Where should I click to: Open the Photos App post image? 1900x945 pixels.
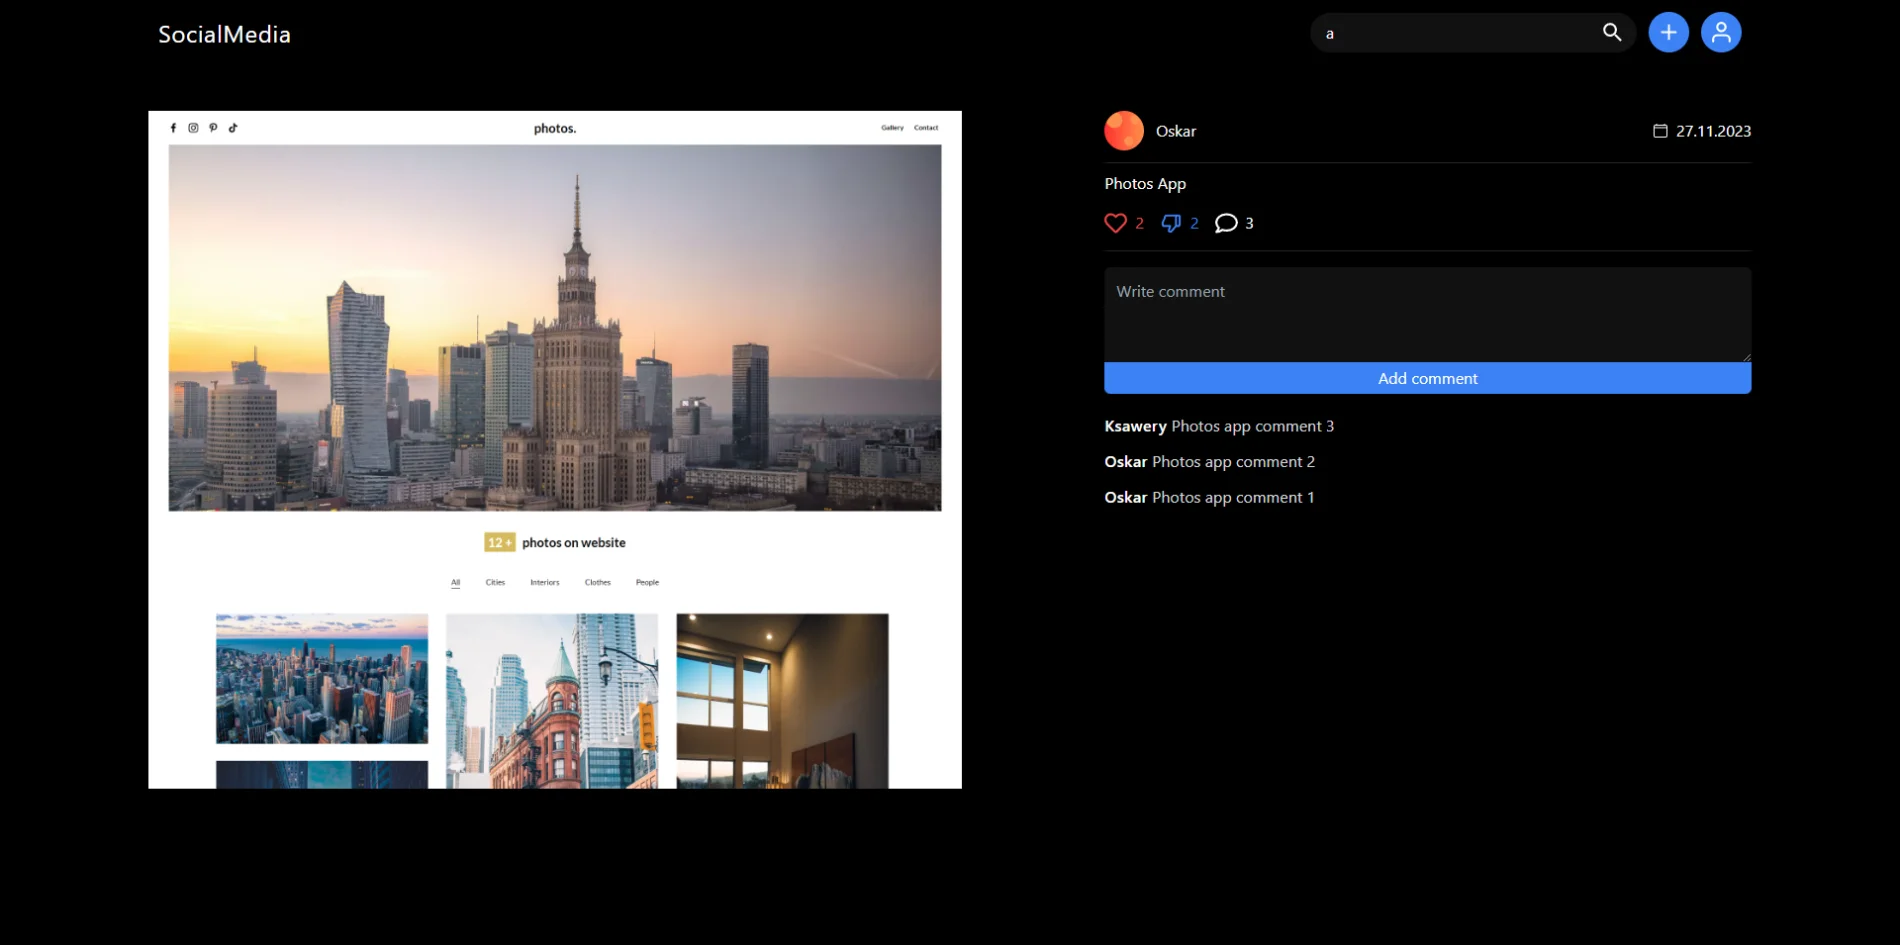point(555,450)
